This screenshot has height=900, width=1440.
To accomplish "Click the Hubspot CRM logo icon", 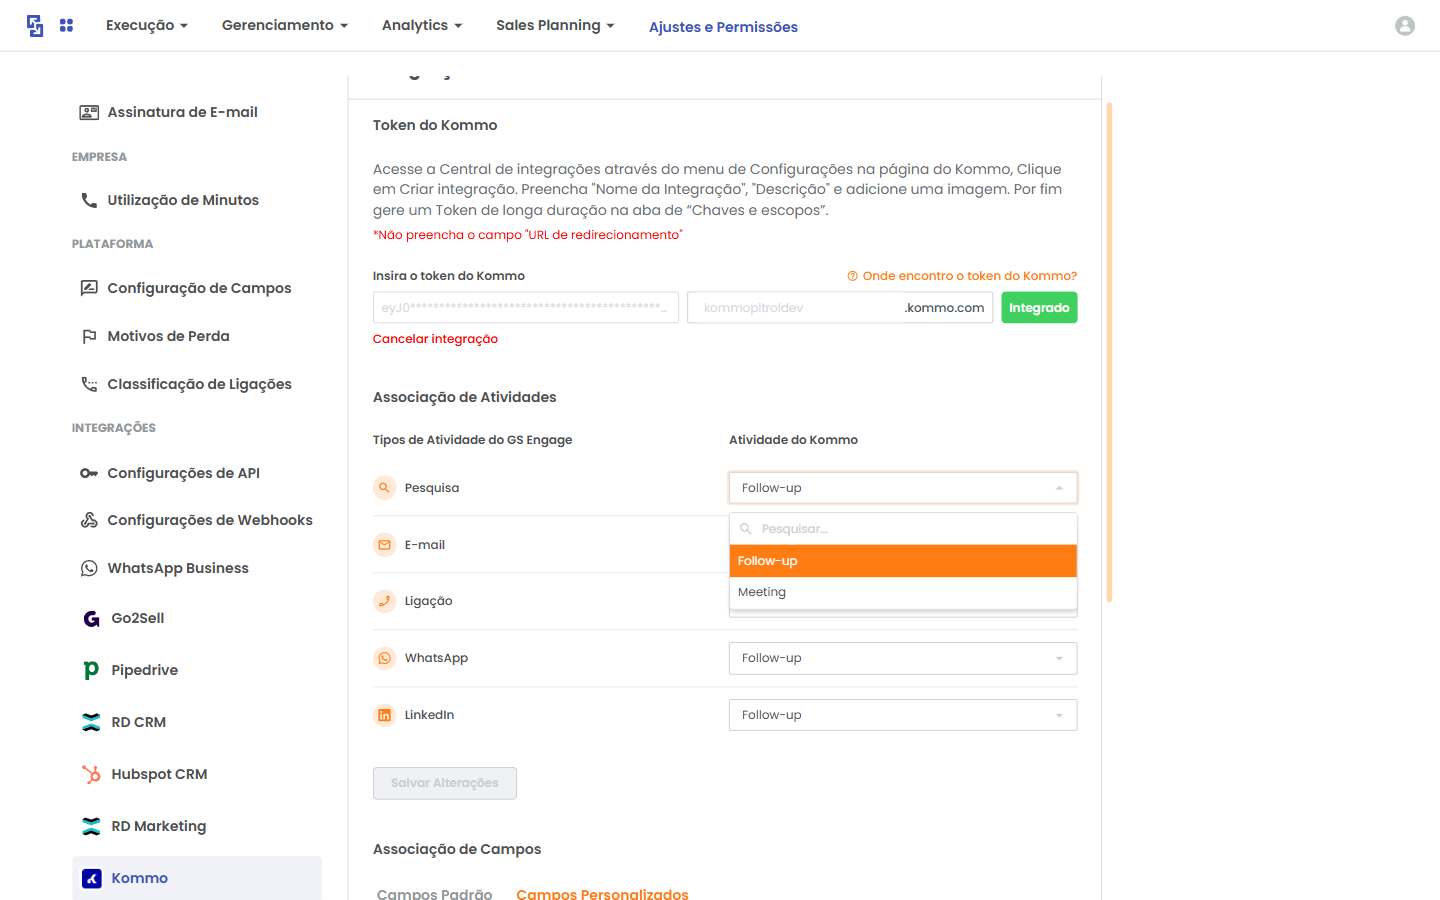I will (91, 774).
